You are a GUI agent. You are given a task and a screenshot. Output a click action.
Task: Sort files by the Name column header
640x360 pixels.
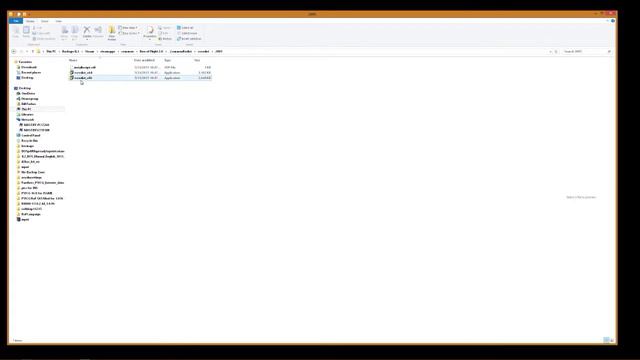73,60
